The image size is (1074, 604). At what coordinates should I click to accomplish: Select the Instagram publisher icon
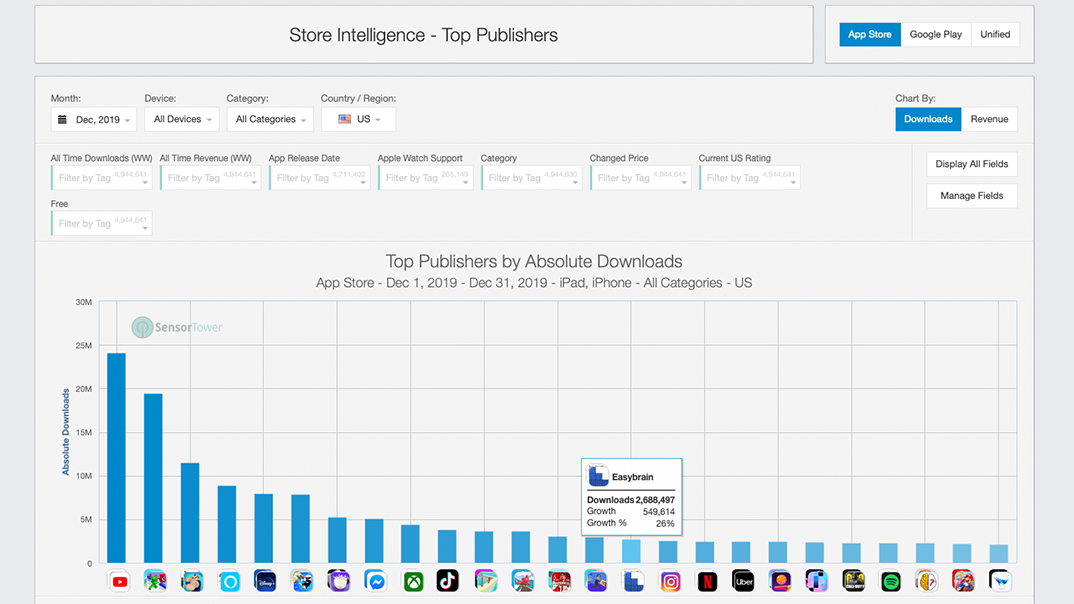click(670, 581)
